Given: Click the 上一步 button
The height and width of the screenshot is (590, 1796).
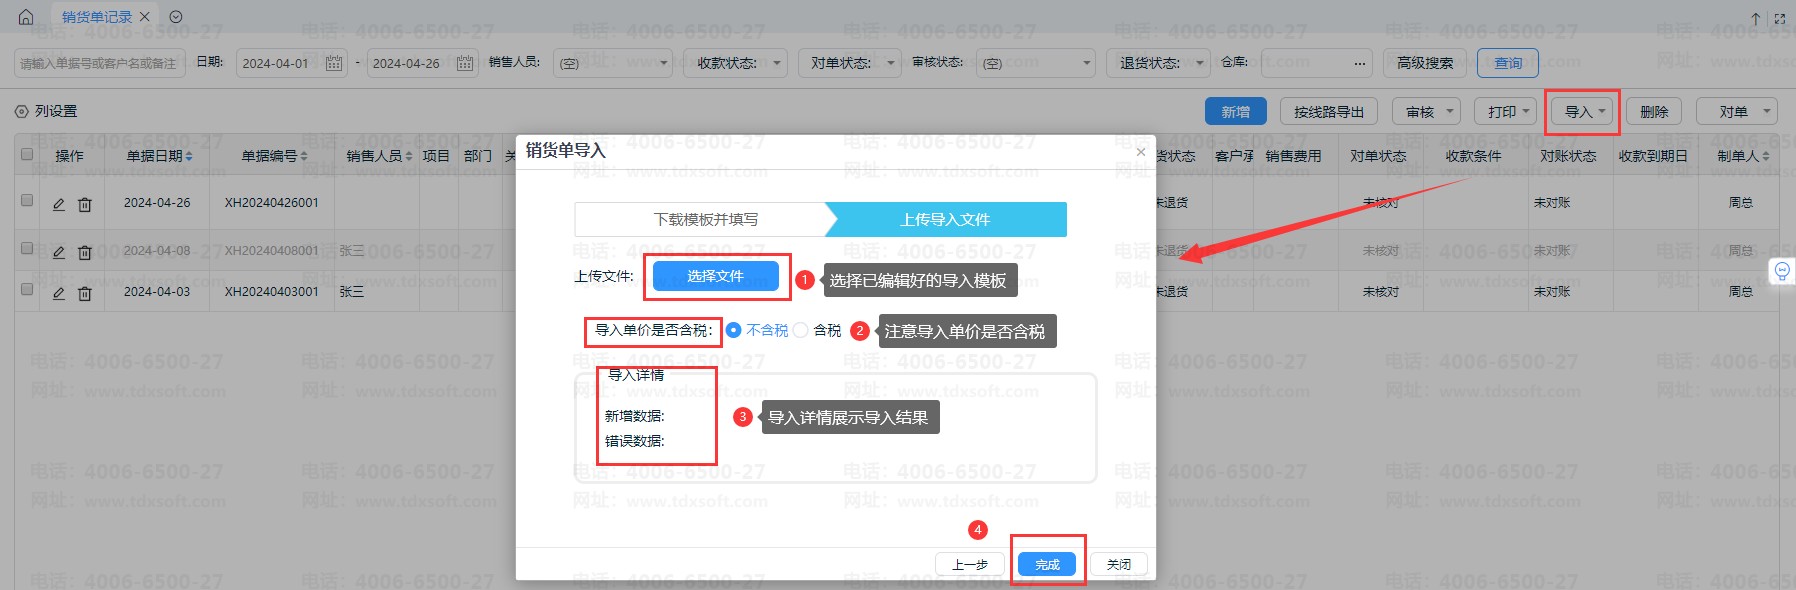Looking at the screenshot, I should (x=970, y=565).
